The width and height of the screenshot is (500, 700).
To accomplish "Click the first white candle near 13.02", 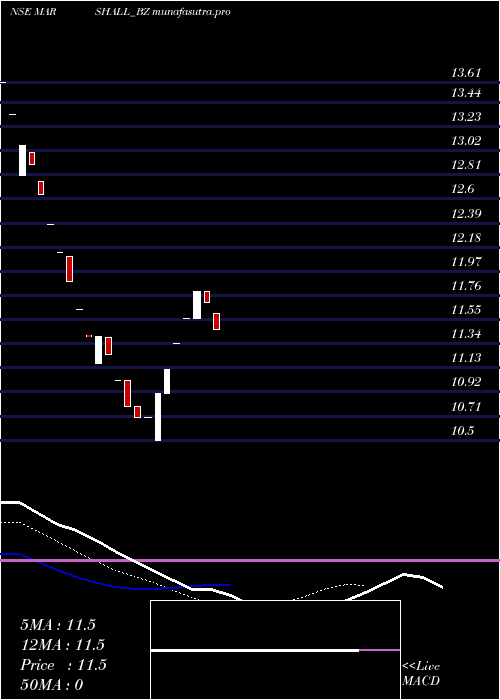I will (x=22, y=160).
